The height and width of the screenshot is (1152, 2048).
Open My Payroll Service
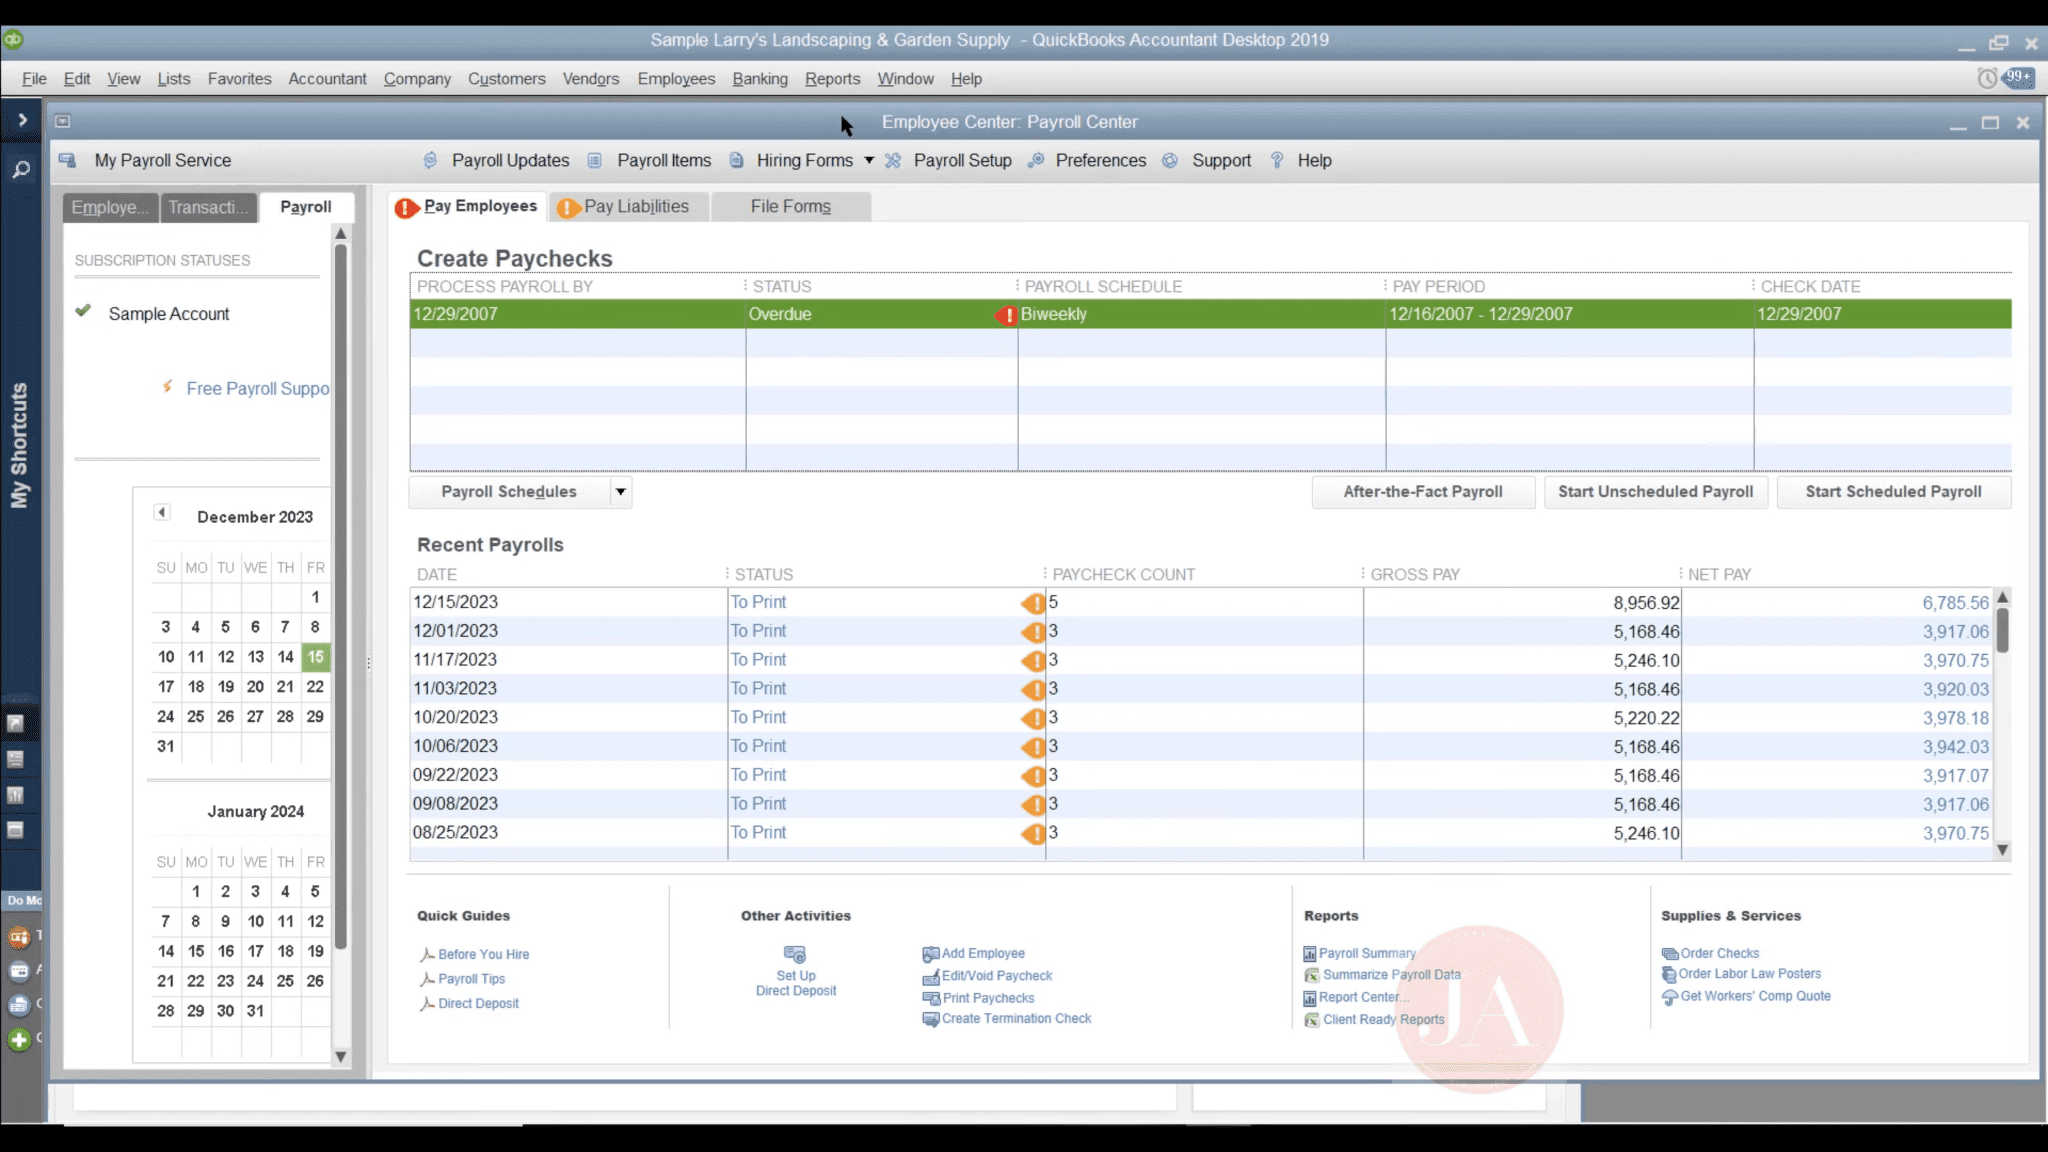(161, 160)
